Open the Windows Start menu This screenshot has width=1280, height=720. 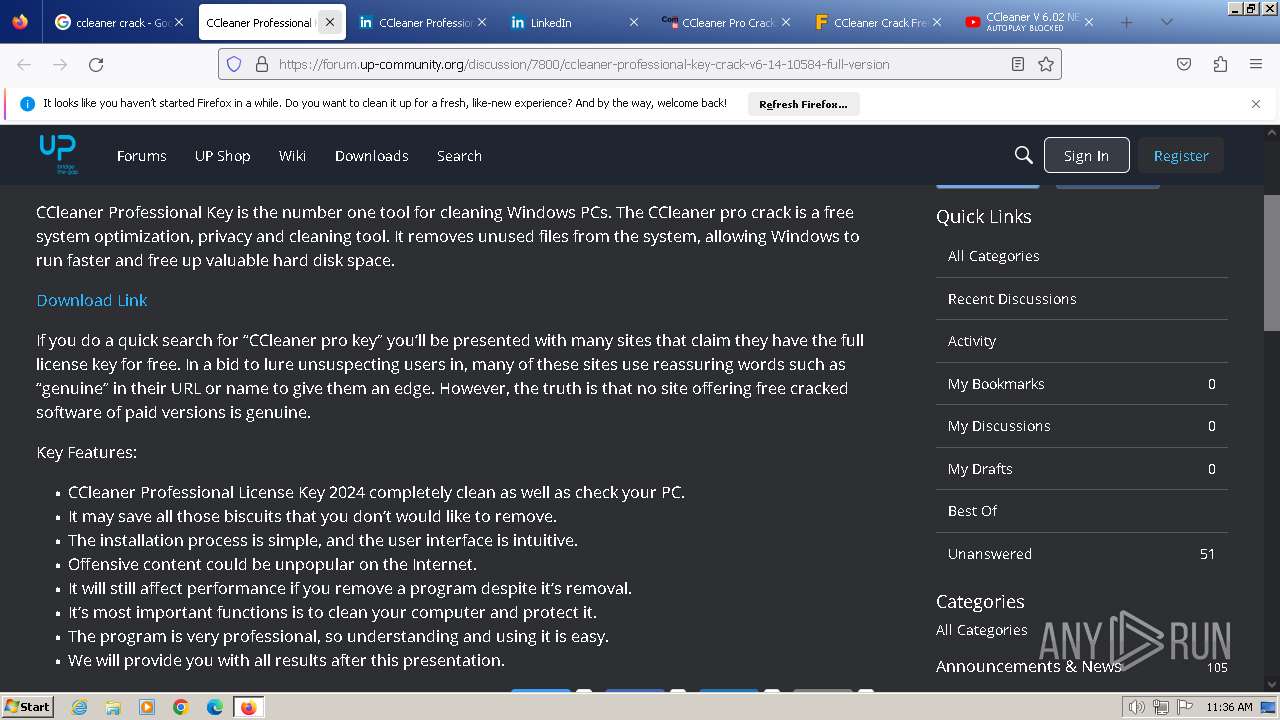click(28, 707)
